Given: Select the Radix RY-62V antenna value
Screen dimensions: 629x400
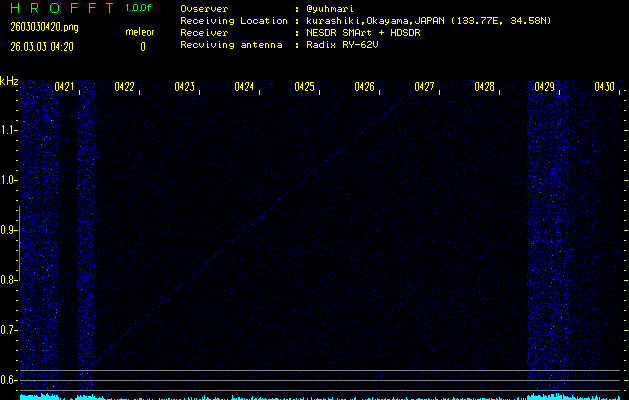Looking at the screenshot, I should pyautogui.click(x=342, y=45).
